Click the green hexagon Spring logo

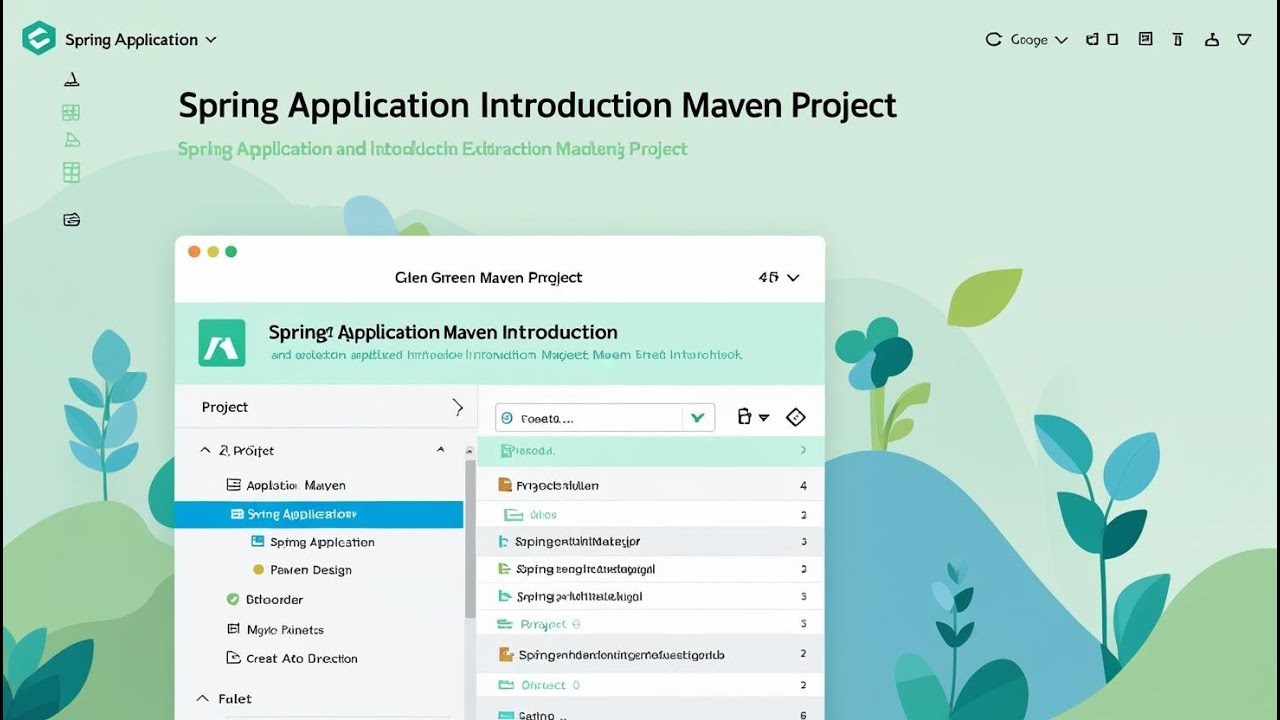[39, 39]
